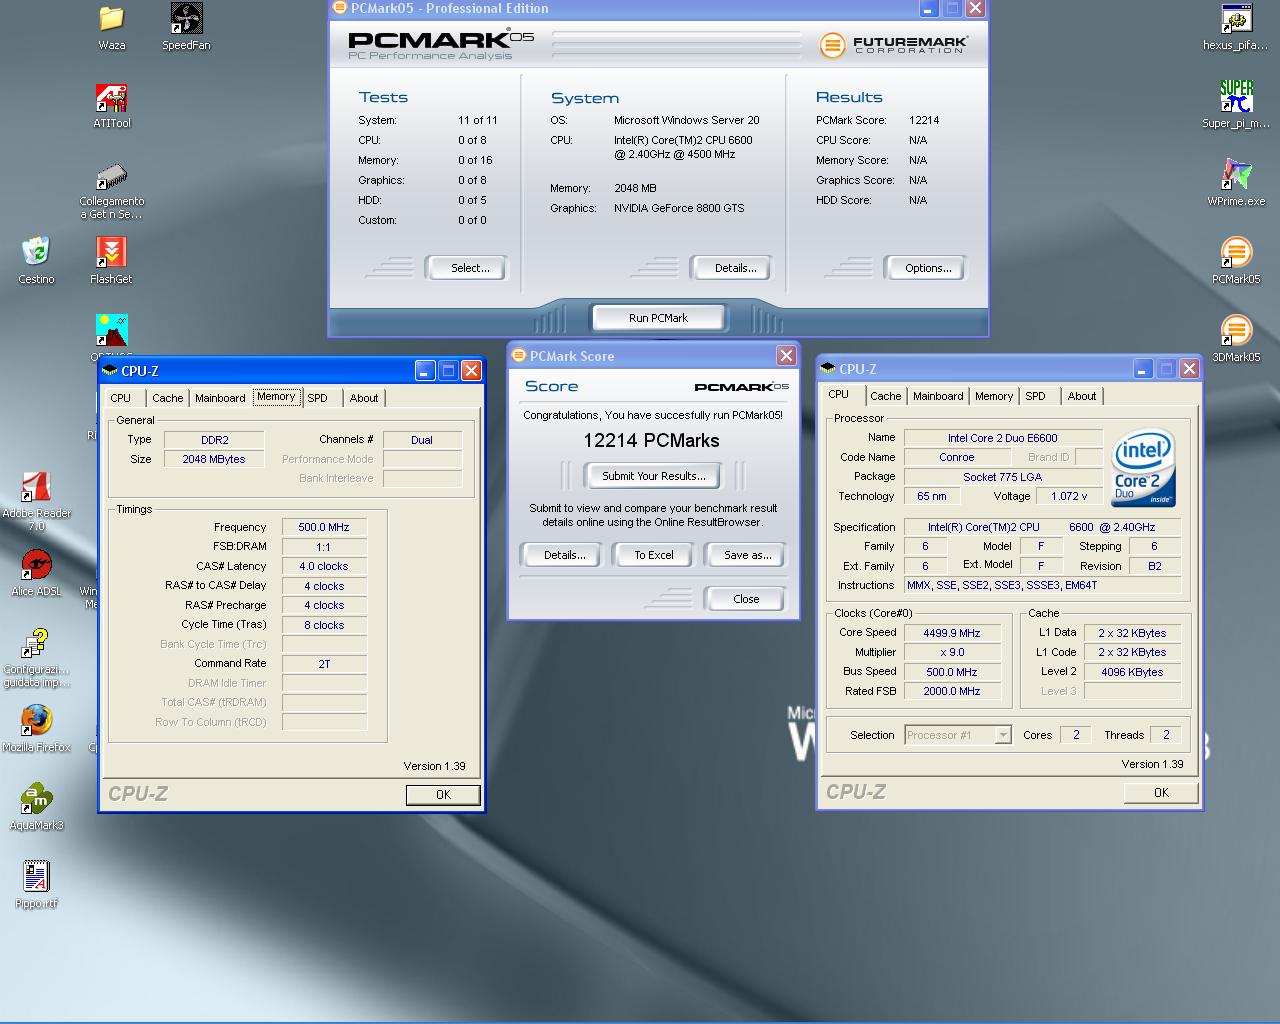Click Package Socket 775 LGA value
The height and width of the screenshot is (1024, 1280).
point(1003,477)
